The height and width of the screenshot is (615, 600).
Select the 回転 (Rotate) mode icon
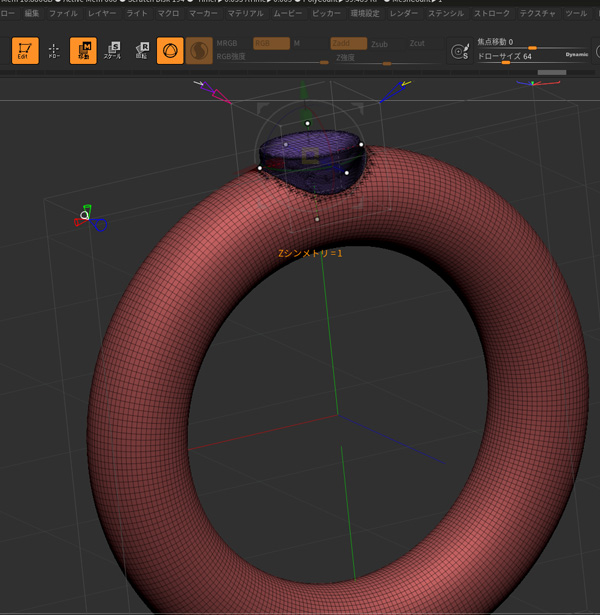click(142, 51)
